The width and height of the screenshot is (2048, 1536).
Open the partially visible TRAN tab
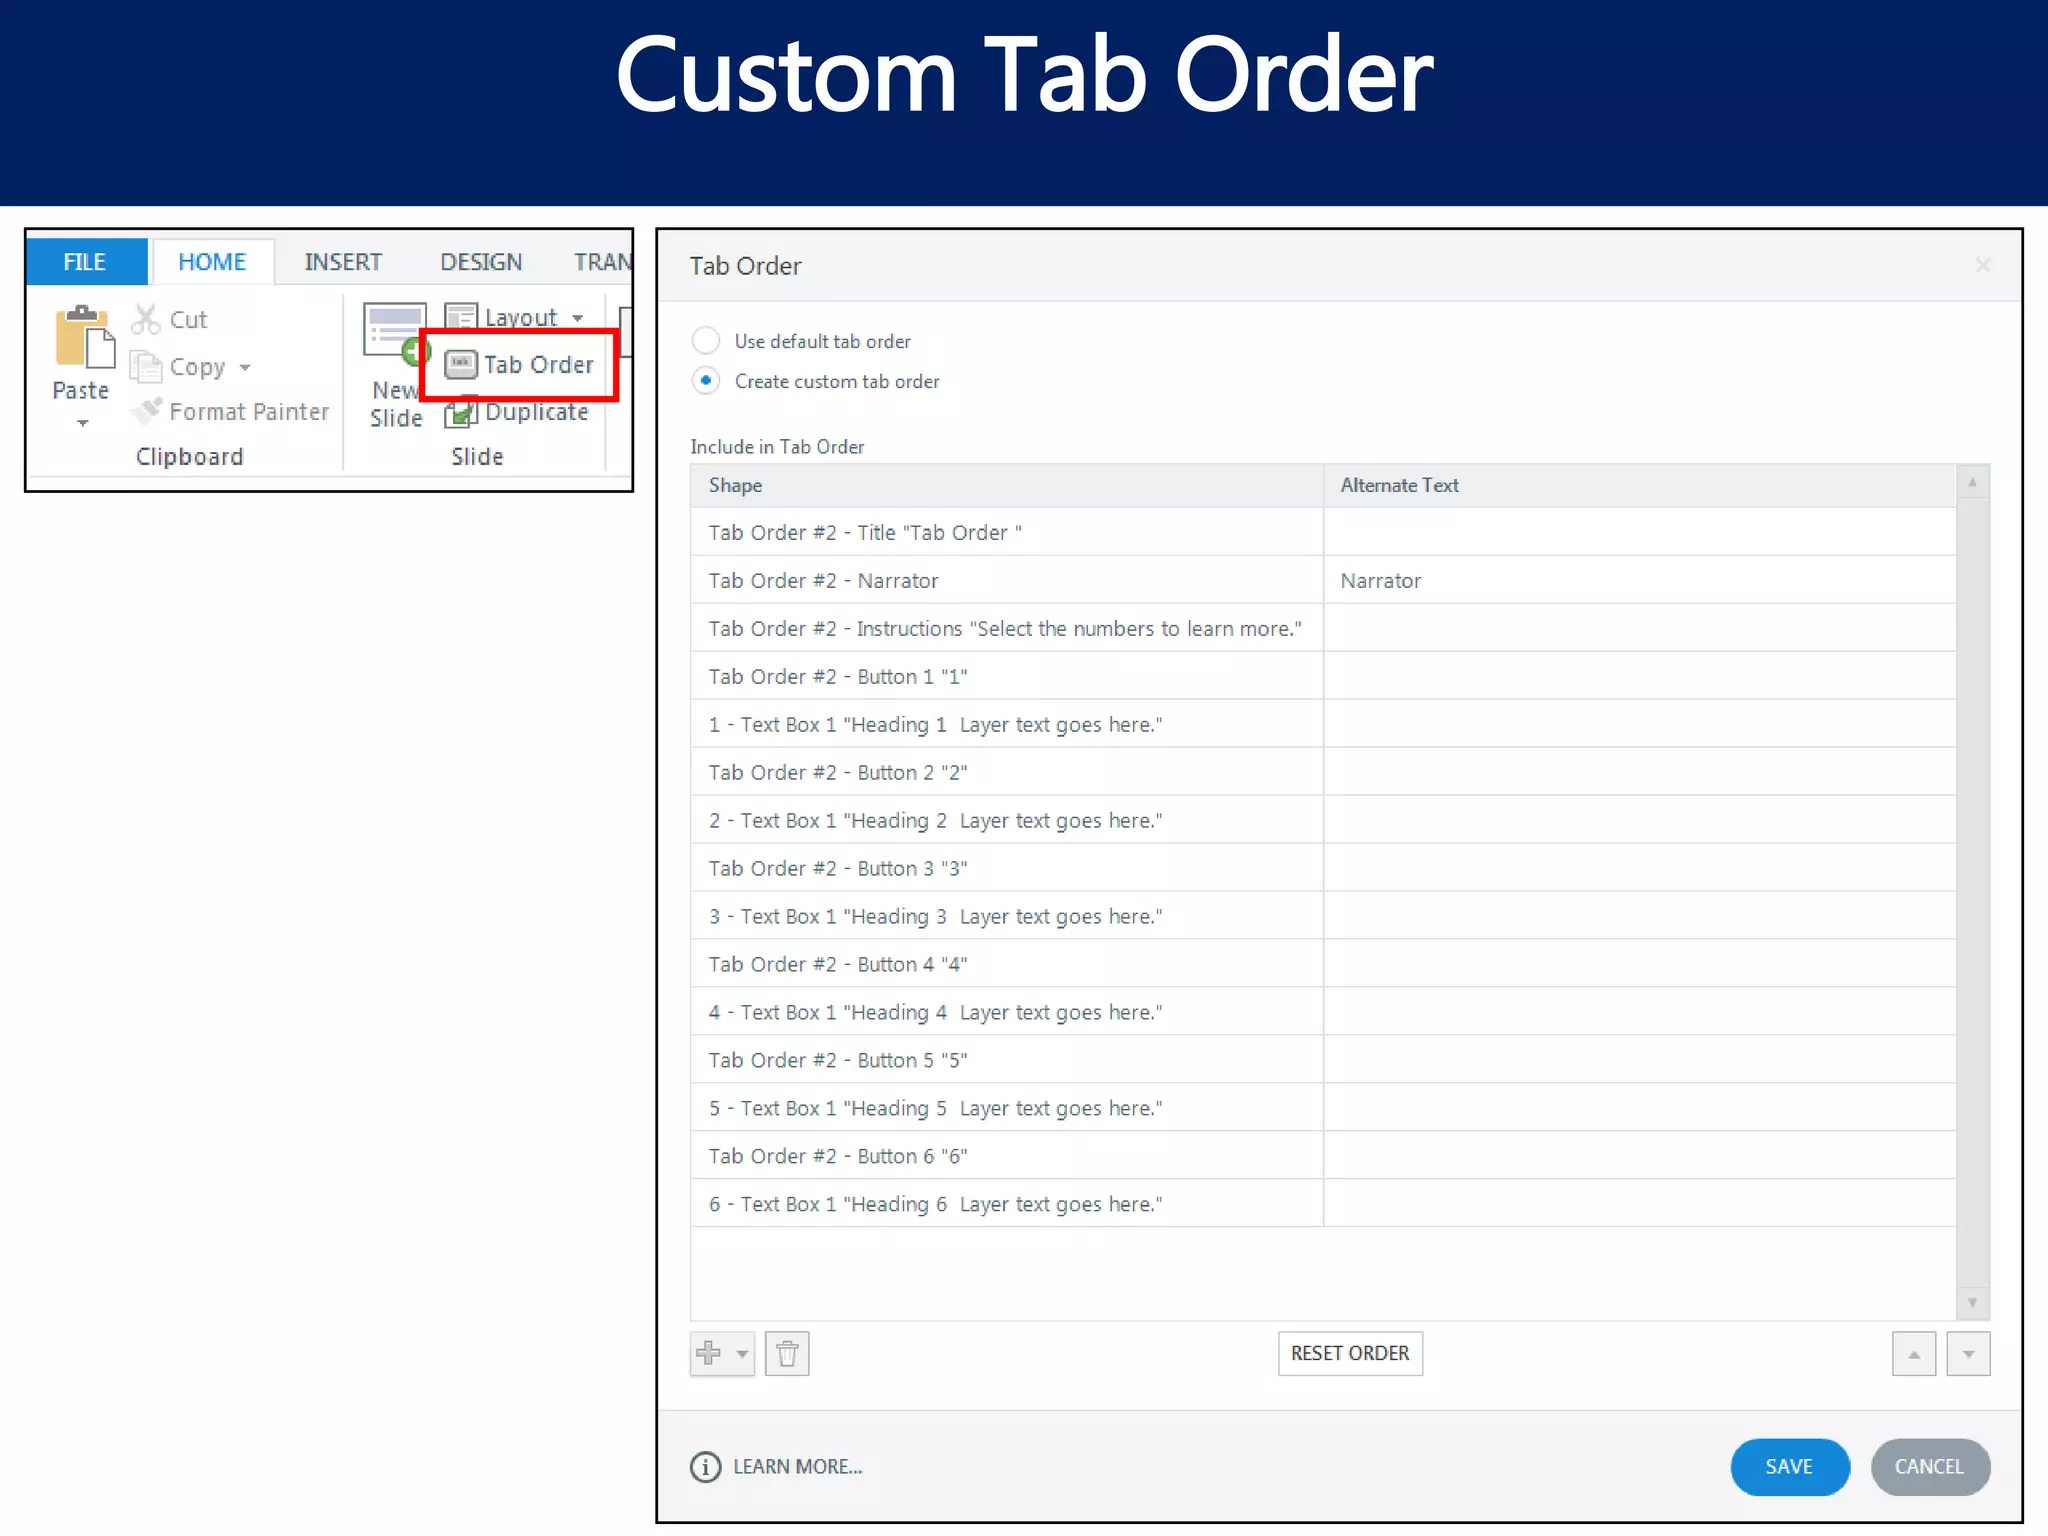pyautogui.click(x=602, y=262)
